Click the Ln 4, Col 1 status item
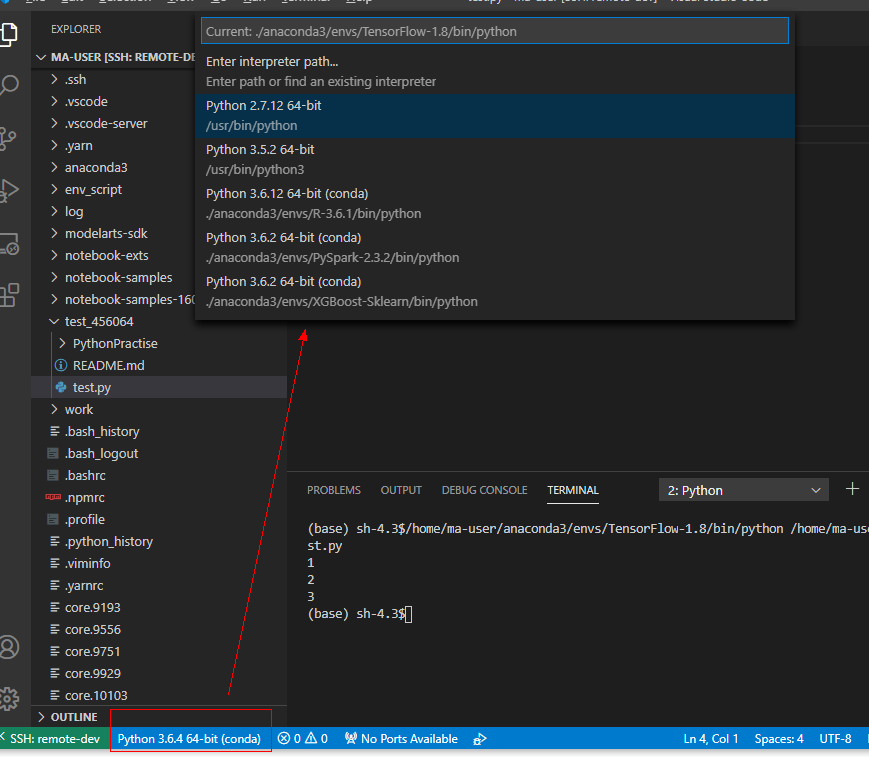This screenshot has width=869, height=757. coord(710,739)
